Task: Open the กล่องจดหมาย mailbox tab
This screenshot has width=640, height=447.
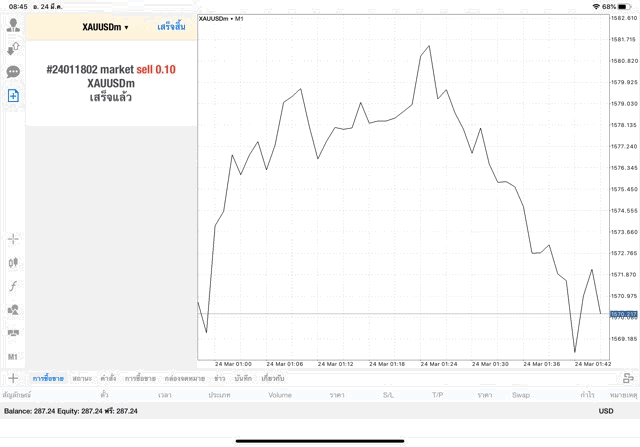Action: (184, 379)
